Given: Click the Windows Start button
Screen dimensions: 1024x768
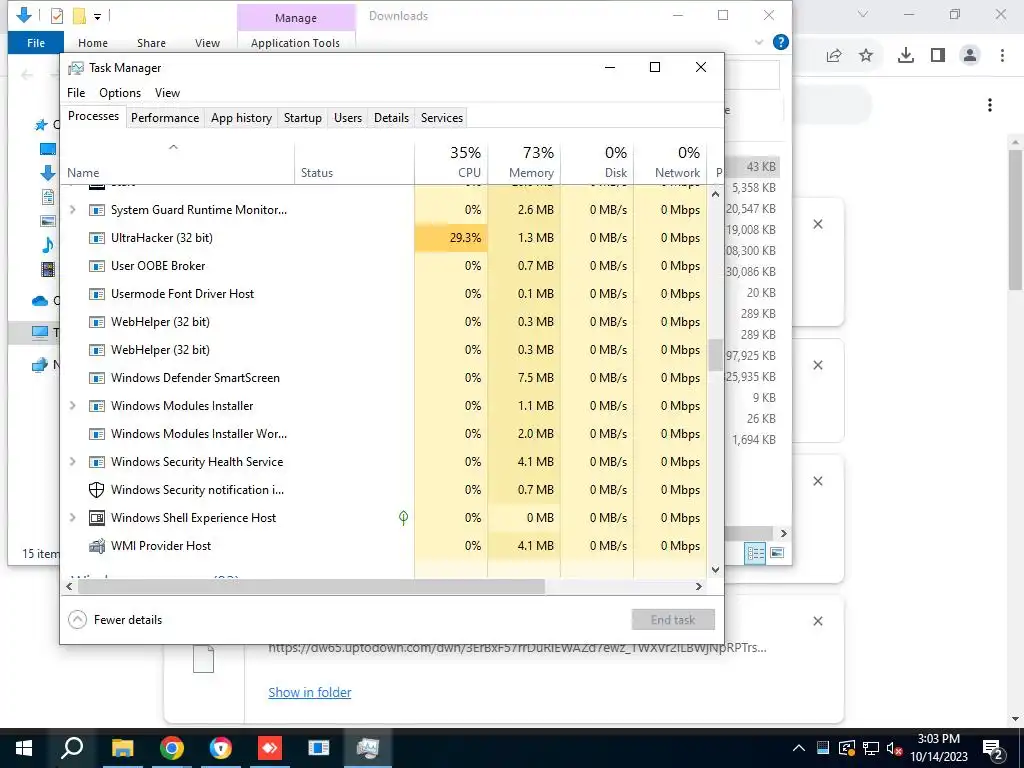Looking at the screenshot, I should pyautogui.click(x=24, y=748).
